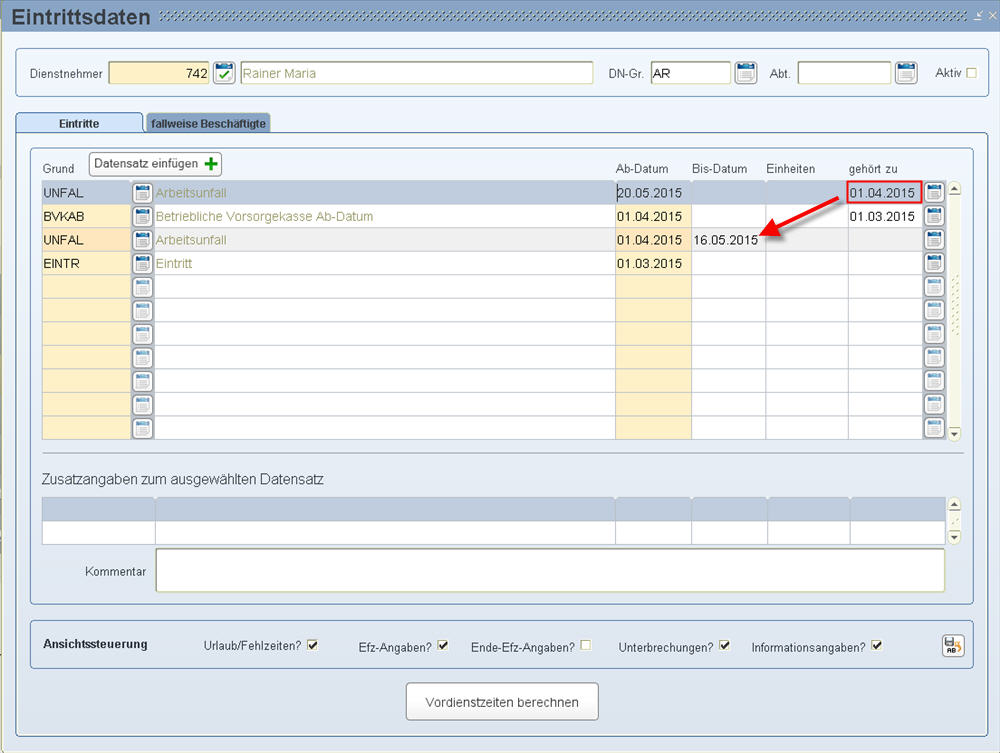The width and height of the screenshot is (1000, 753).
Task: Click down arrow of Zusatzangaben scrollbar
Action: pyautogui.click(x=954, y=537)
